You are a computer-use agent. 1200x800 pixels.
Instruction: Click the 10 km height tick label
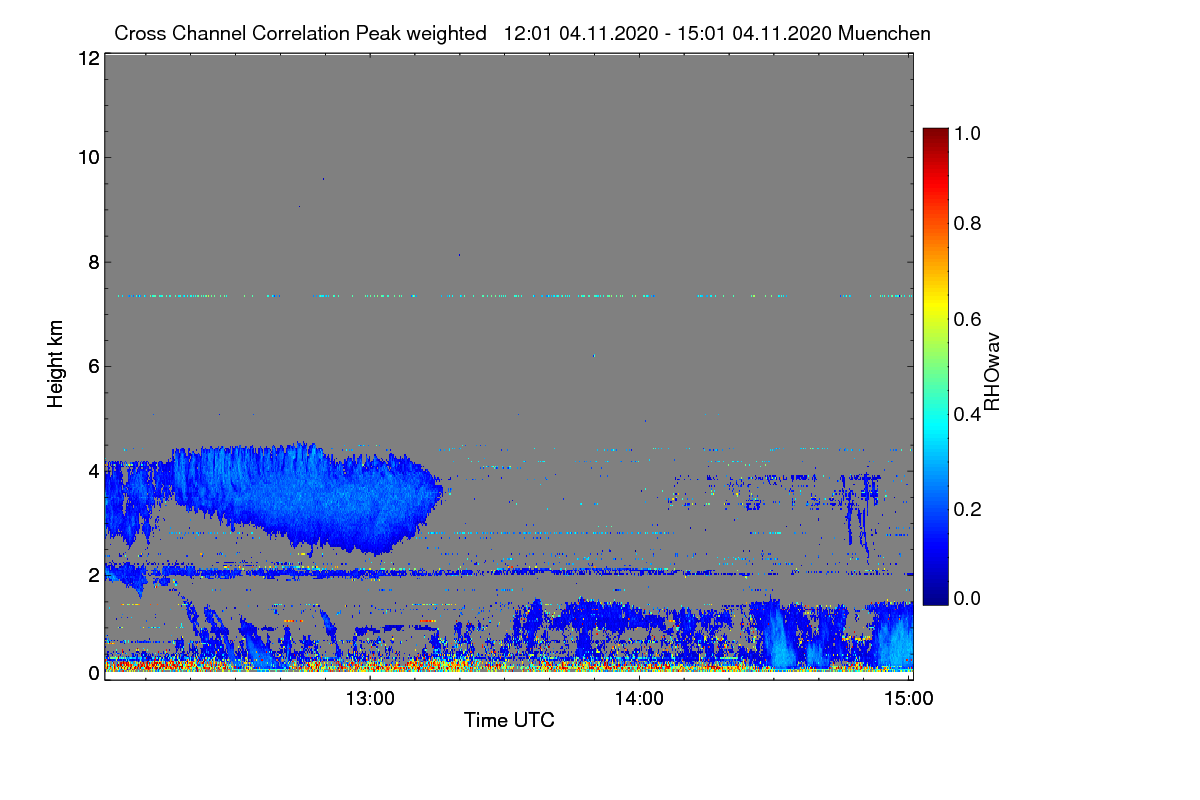[x=88, y=158]
